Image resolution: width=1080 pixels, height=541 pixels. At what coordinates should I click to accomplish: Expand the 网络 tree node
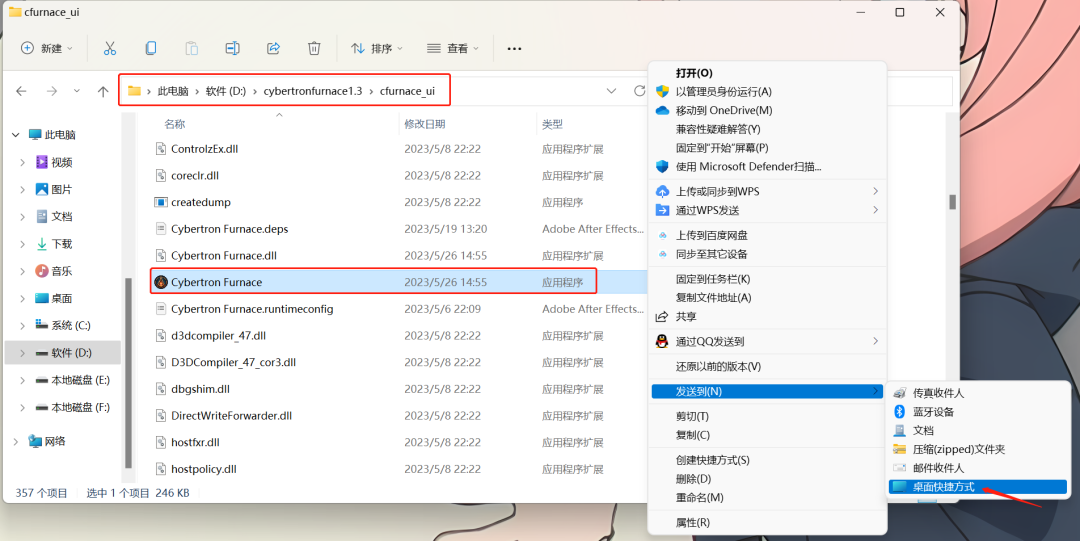click(x=16, y=441)
